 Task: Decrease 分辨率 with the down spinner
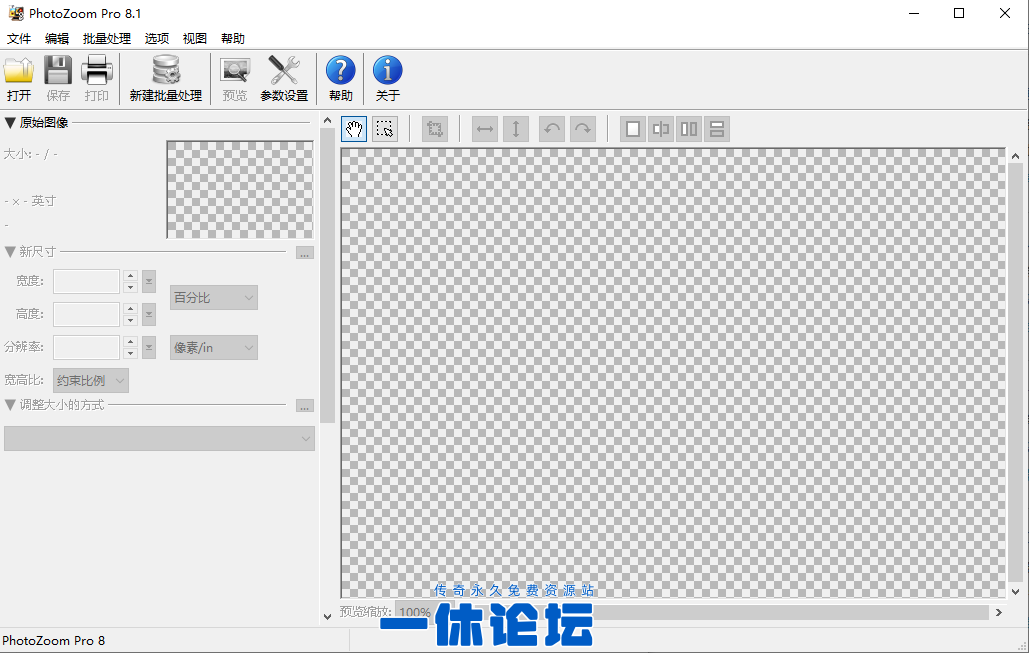click(x=131, y=353)
